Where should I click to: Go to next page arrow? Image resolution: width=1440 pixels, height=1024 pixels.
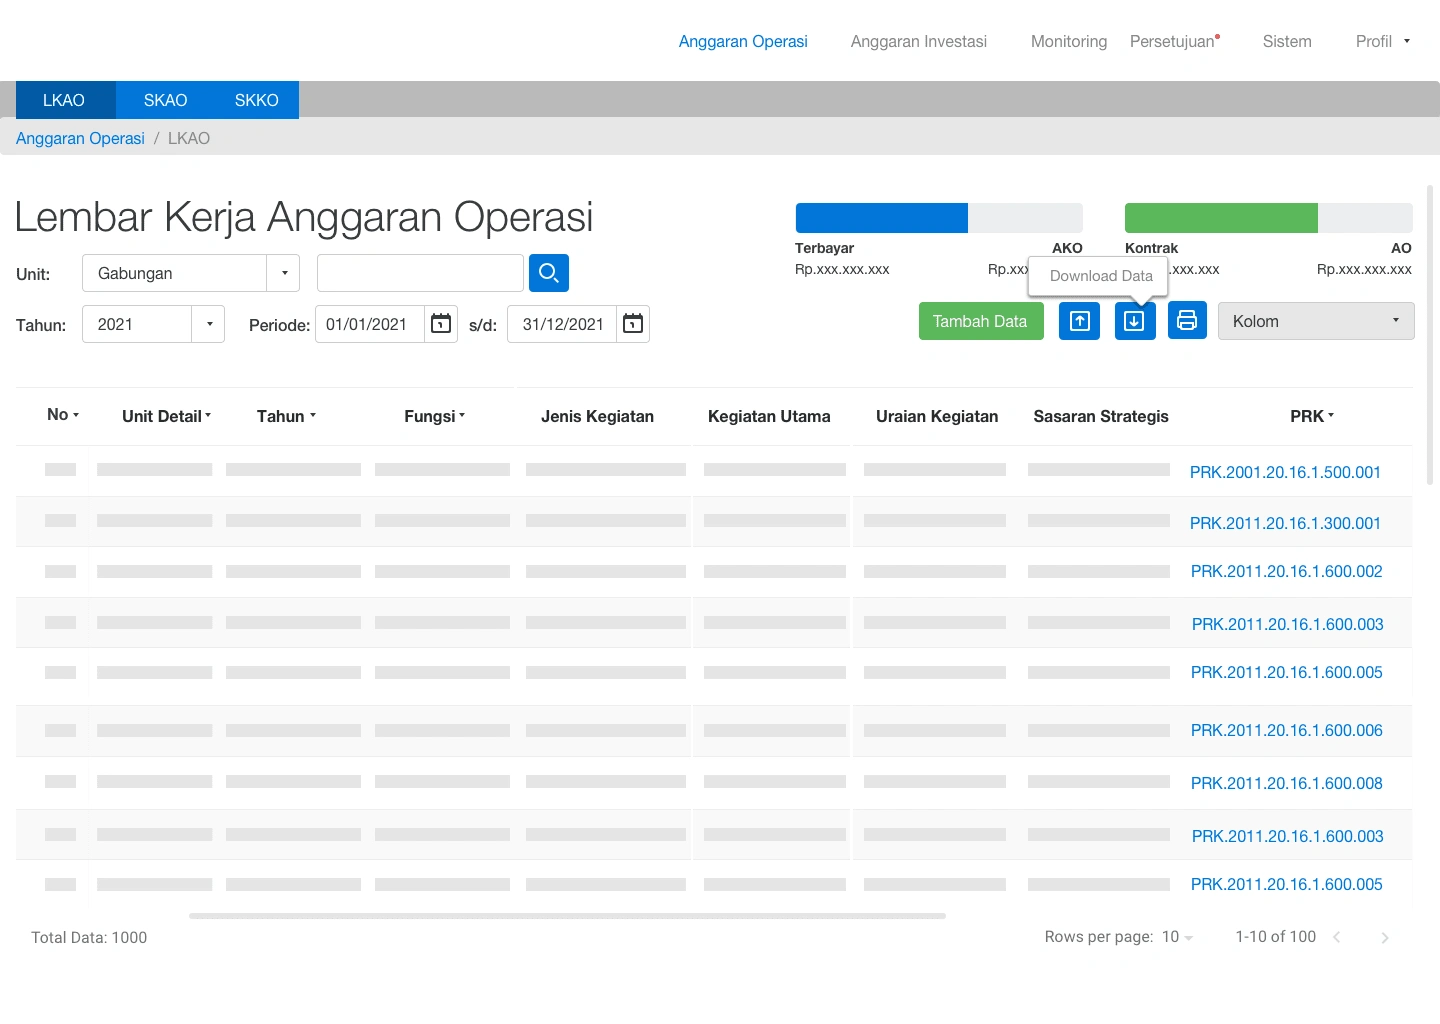click(1384, 937)
